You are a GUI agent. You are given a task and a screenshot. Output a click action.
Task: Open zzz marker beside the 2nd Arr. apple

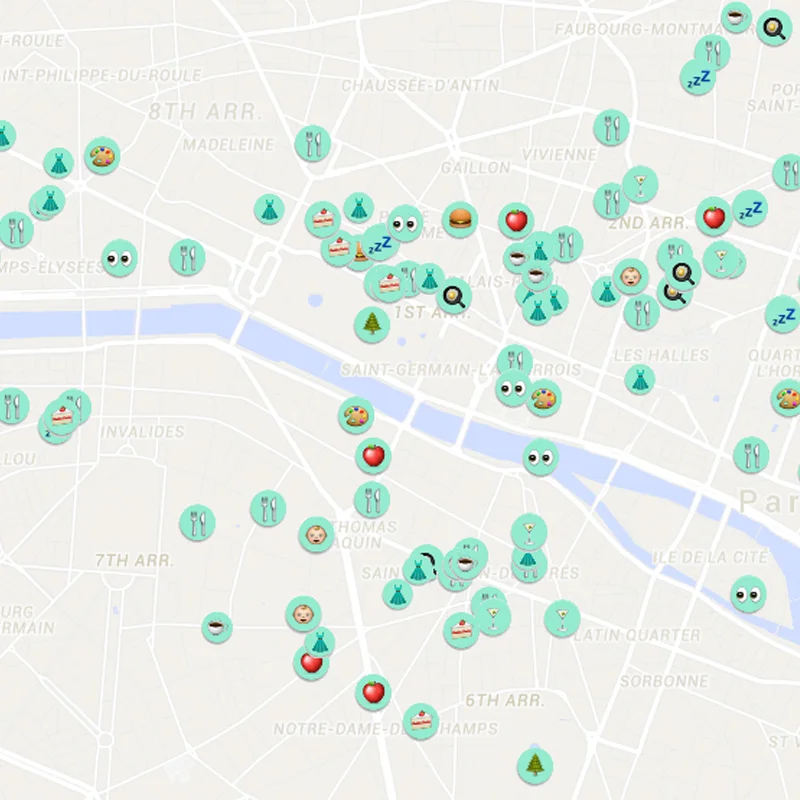point(749,208)
